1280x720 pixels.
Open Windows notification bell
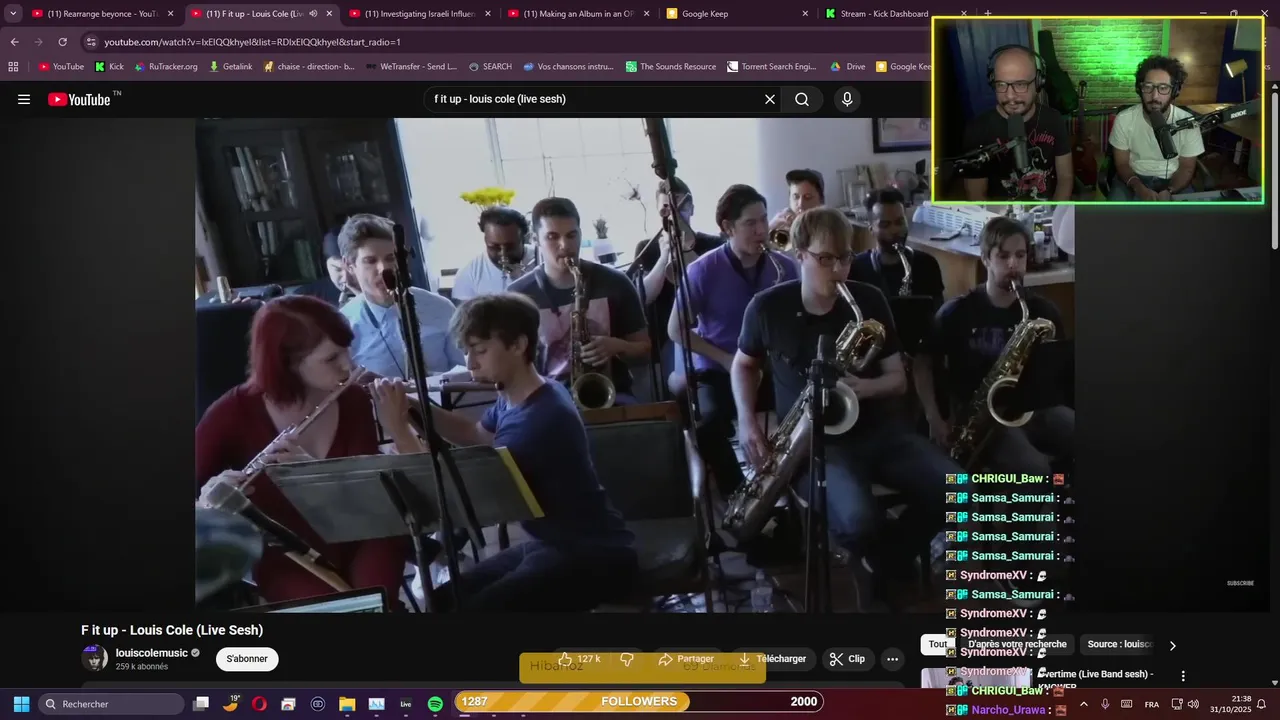click(x=1262, y=704)
